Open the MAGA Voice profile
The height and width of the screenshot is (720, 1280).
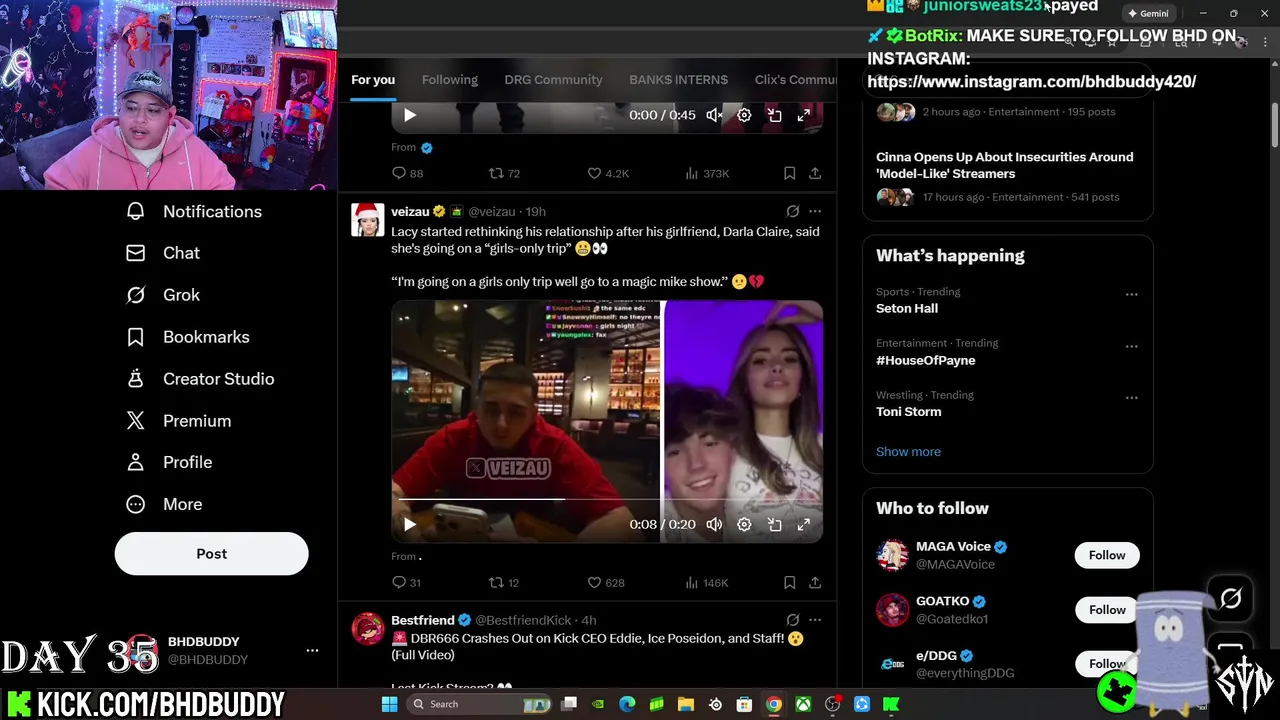953,546
